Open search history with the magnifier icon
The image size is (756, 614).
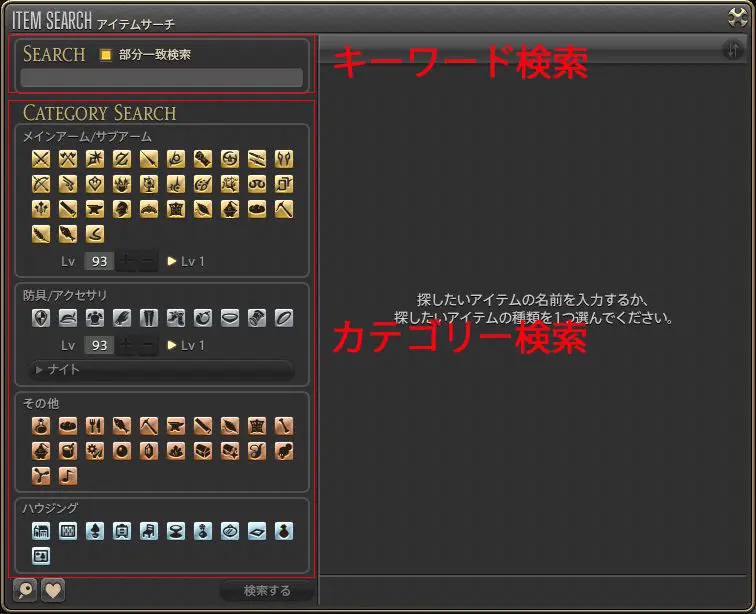click(x=26, y=591)
